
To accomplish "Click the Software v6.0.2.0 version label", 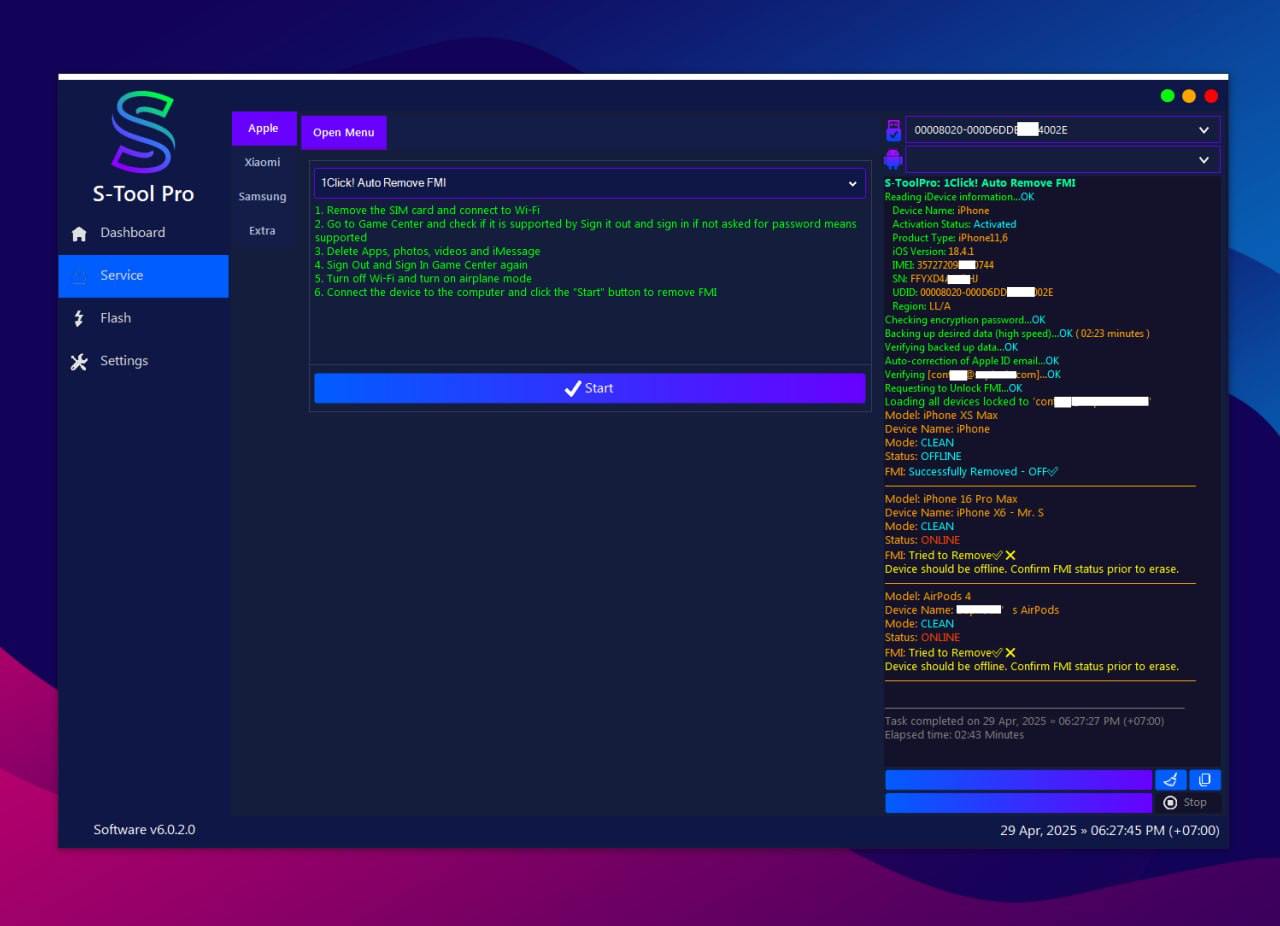I will [x=144, y=830].
